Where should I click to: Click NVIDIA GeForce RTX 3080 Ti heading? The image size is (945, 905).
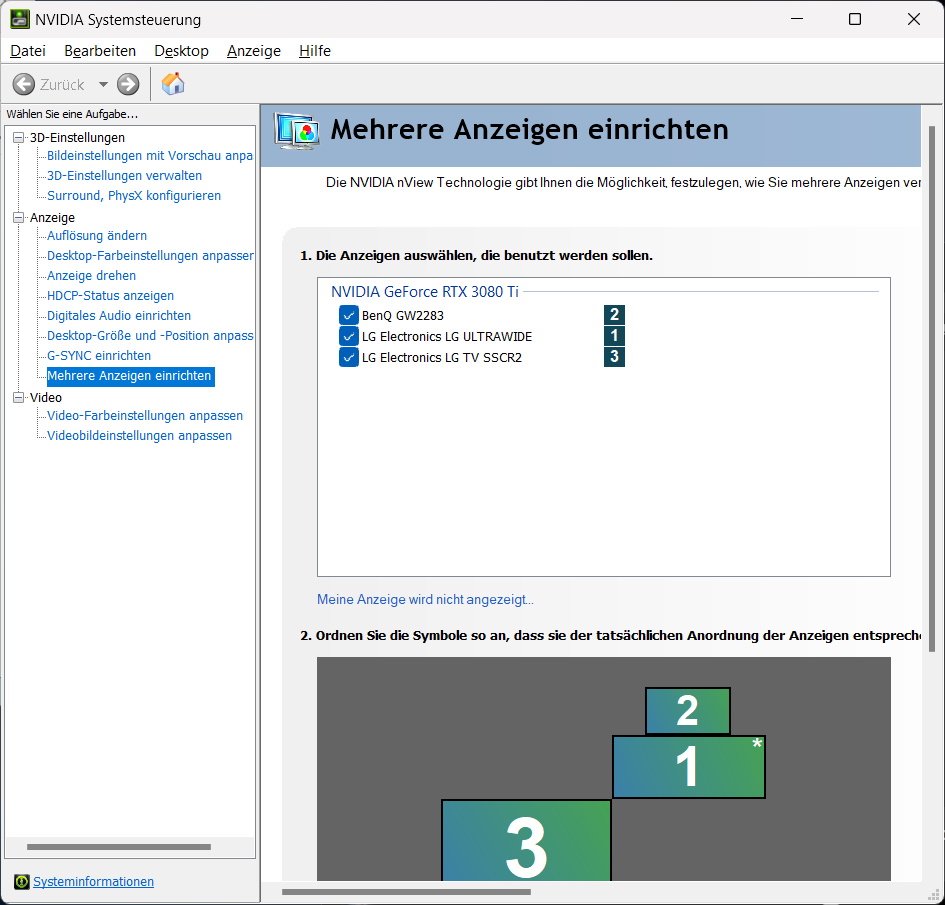click(424, 292)
